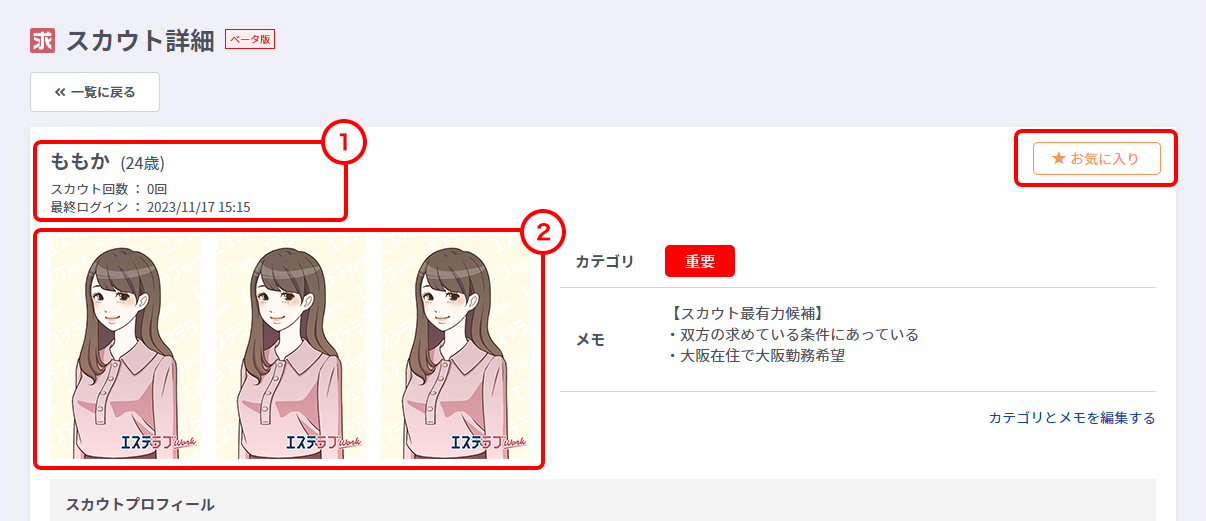This screenshot has height=521, width=1206.
Task: Click the スカウト詳細 page title
Action: (x=140, y=41)
